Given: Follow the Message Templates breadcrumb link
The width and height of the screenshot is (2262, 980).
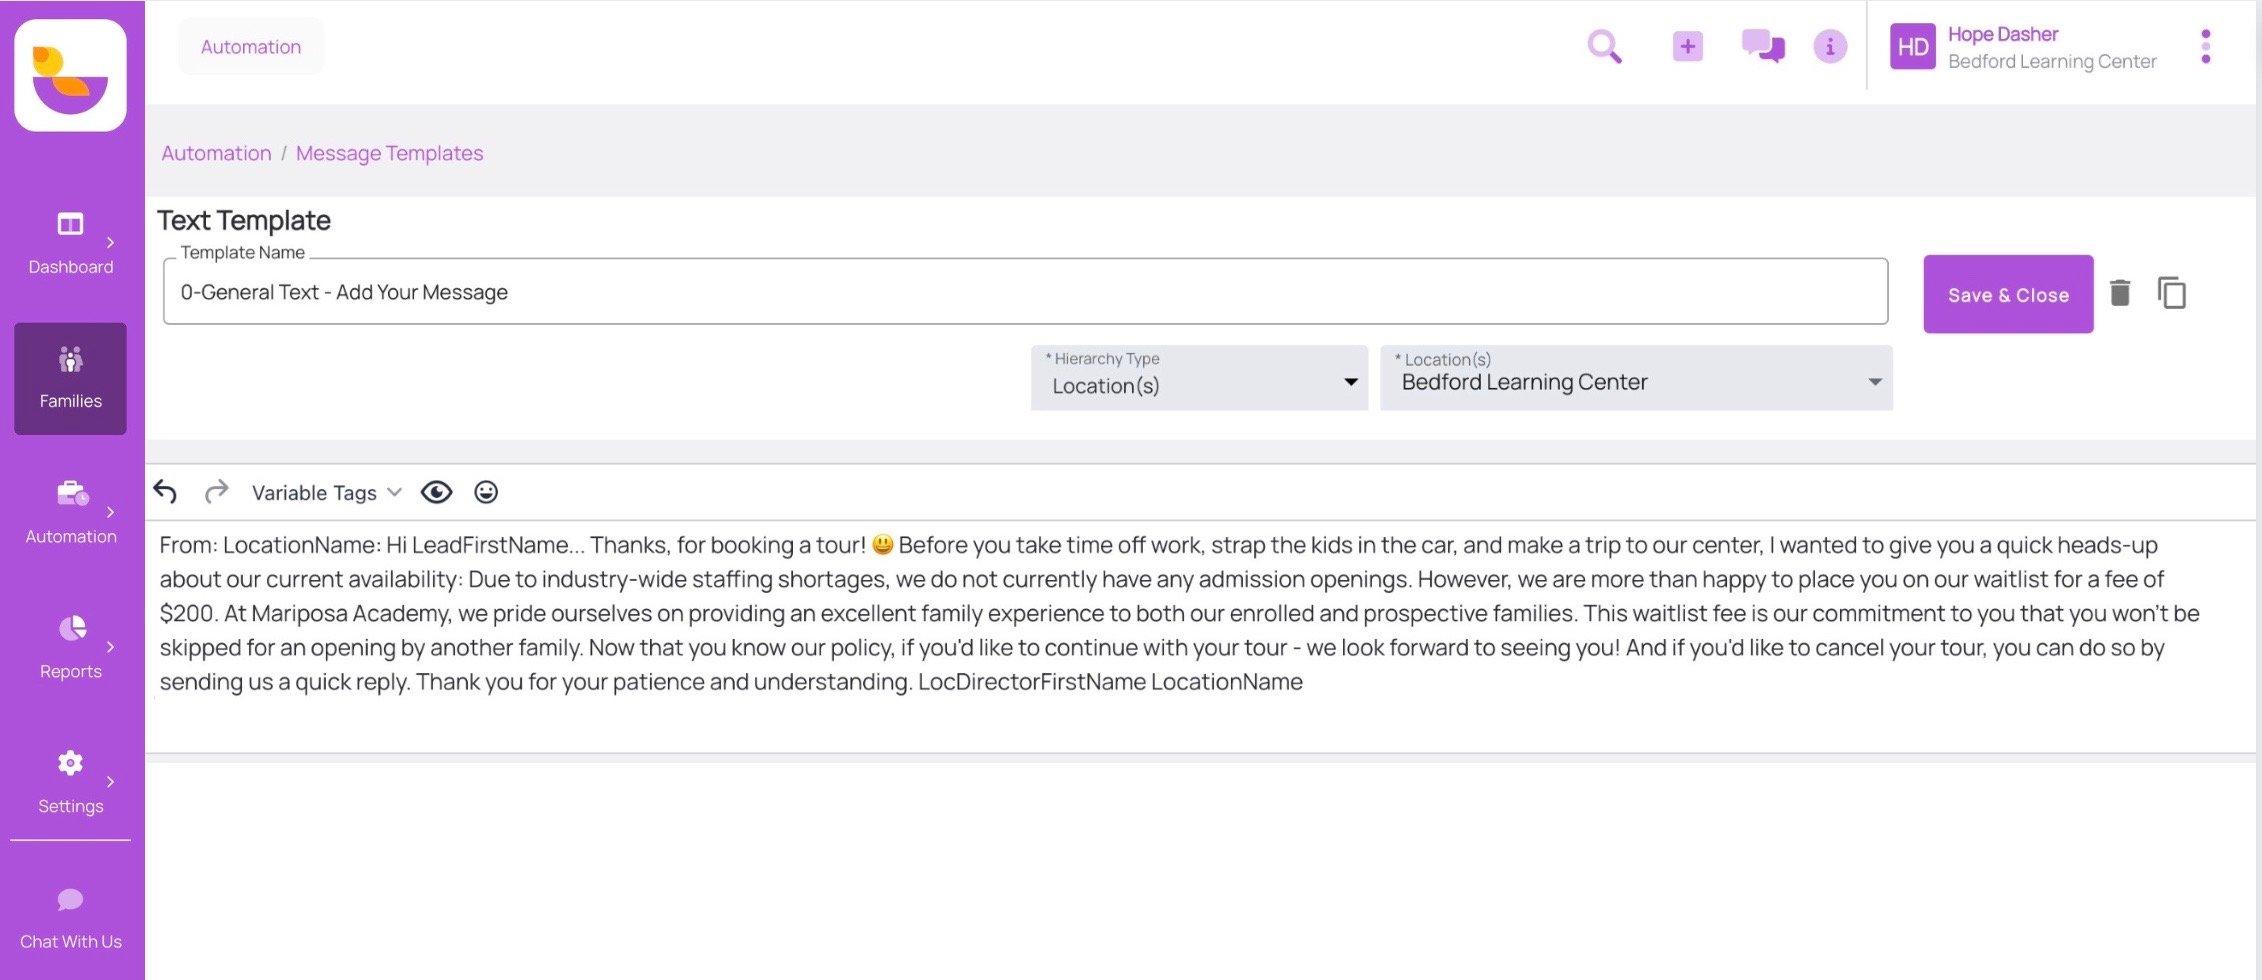Looking at the screenshot, I should coord(389,153).
